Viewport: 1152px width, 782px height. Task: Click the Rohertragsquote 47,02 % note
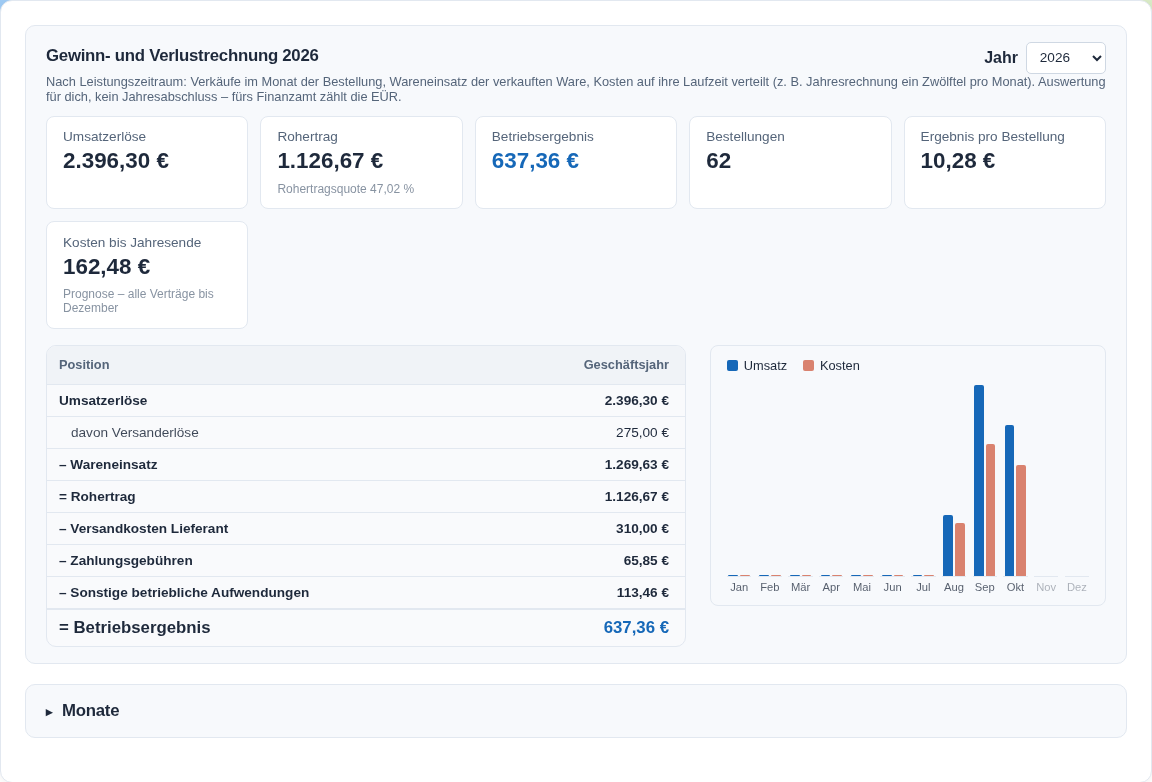coord(346,189)
